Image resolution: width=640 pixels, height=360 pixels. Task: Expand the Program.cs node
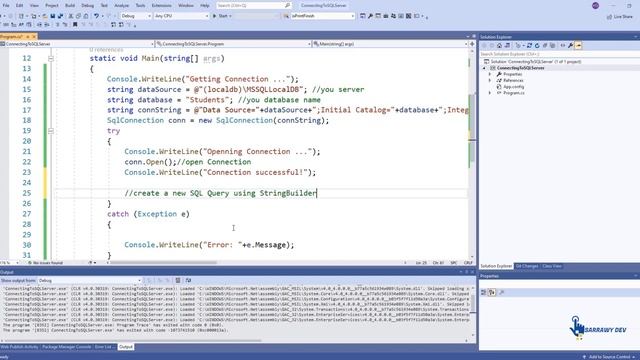(490, 93)
